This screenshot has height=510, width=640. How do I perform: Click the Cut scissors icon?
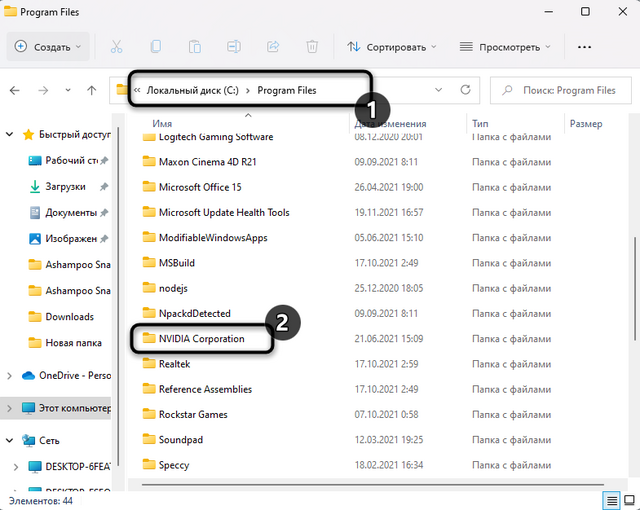click(x=116, y=47)
